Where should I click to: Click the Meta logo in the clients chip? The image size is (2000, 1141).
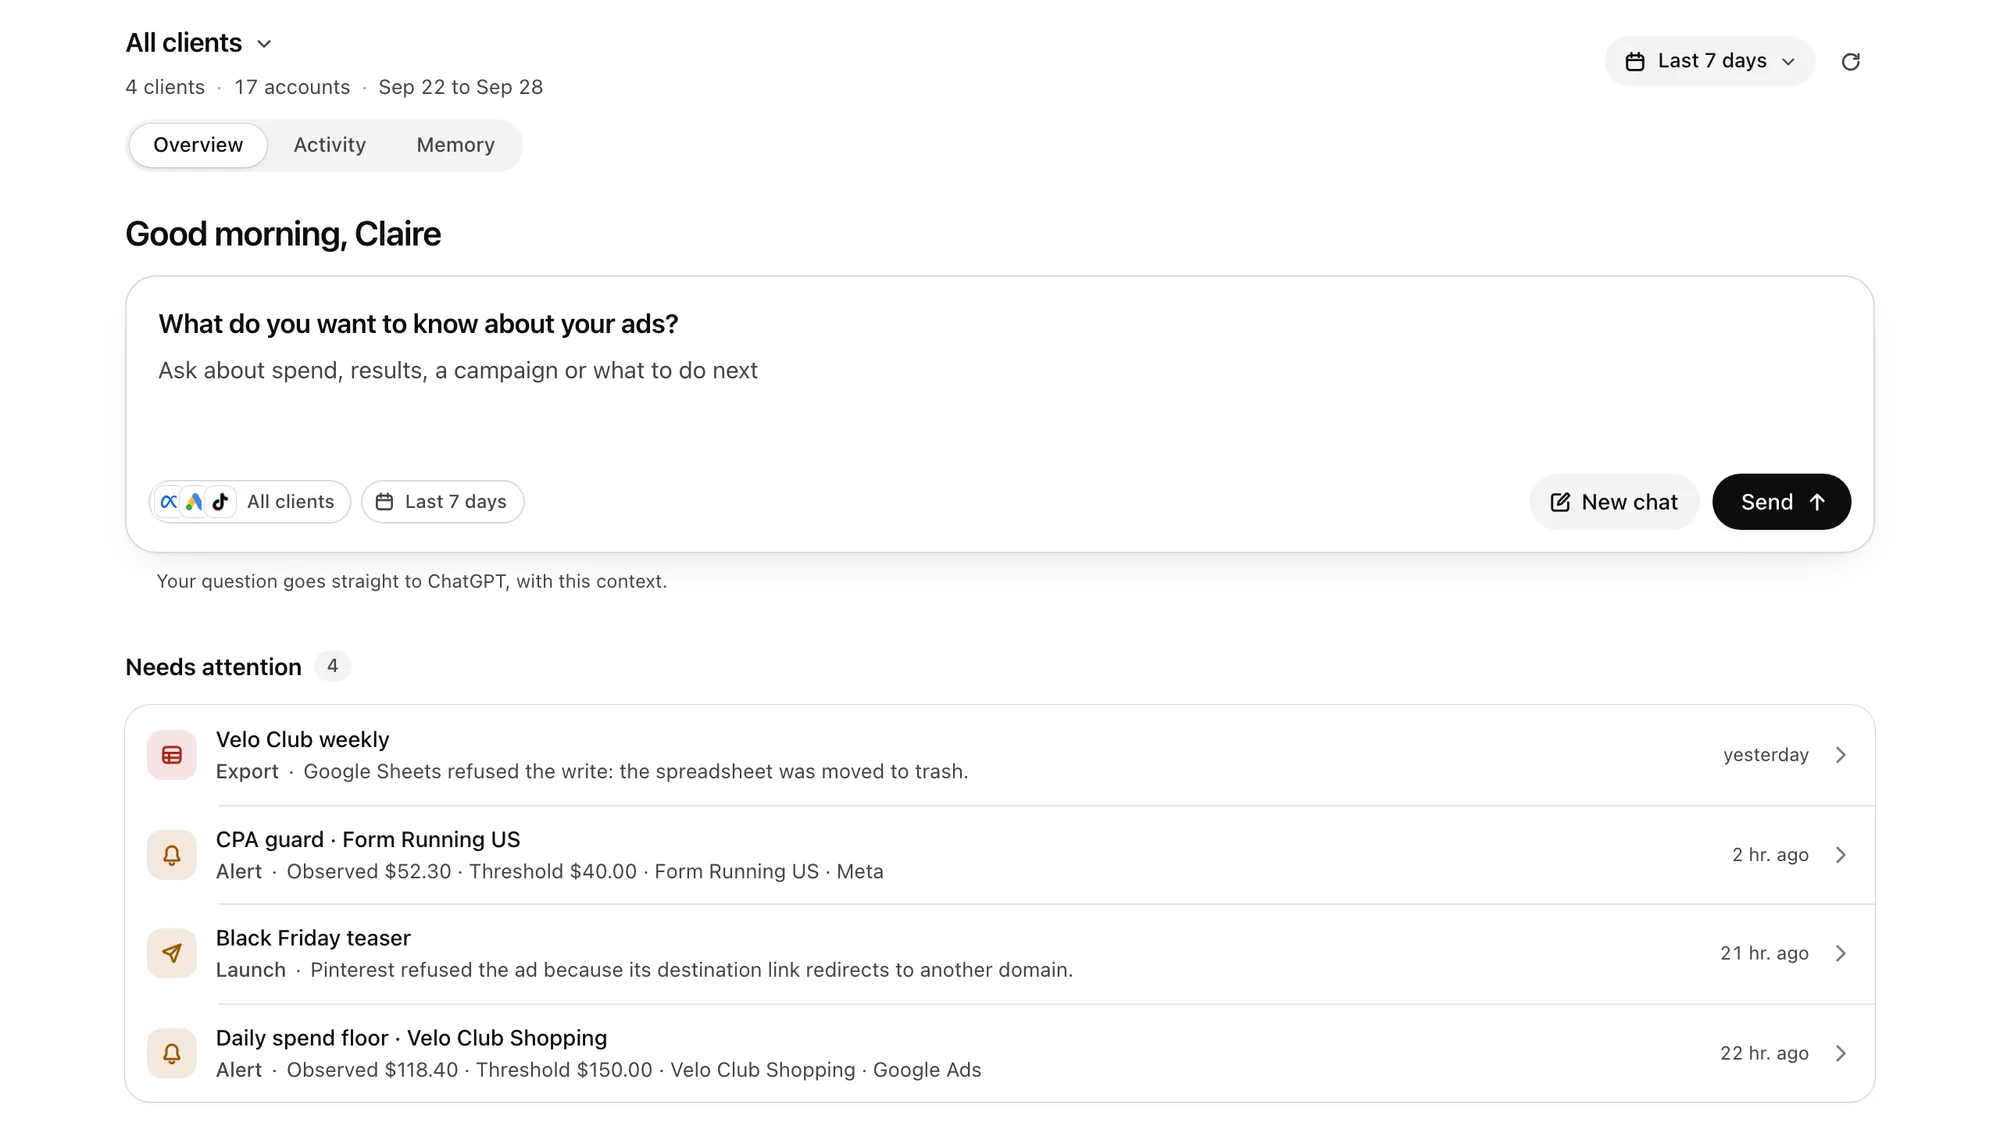pyautogui.click(x=169, y=502)
